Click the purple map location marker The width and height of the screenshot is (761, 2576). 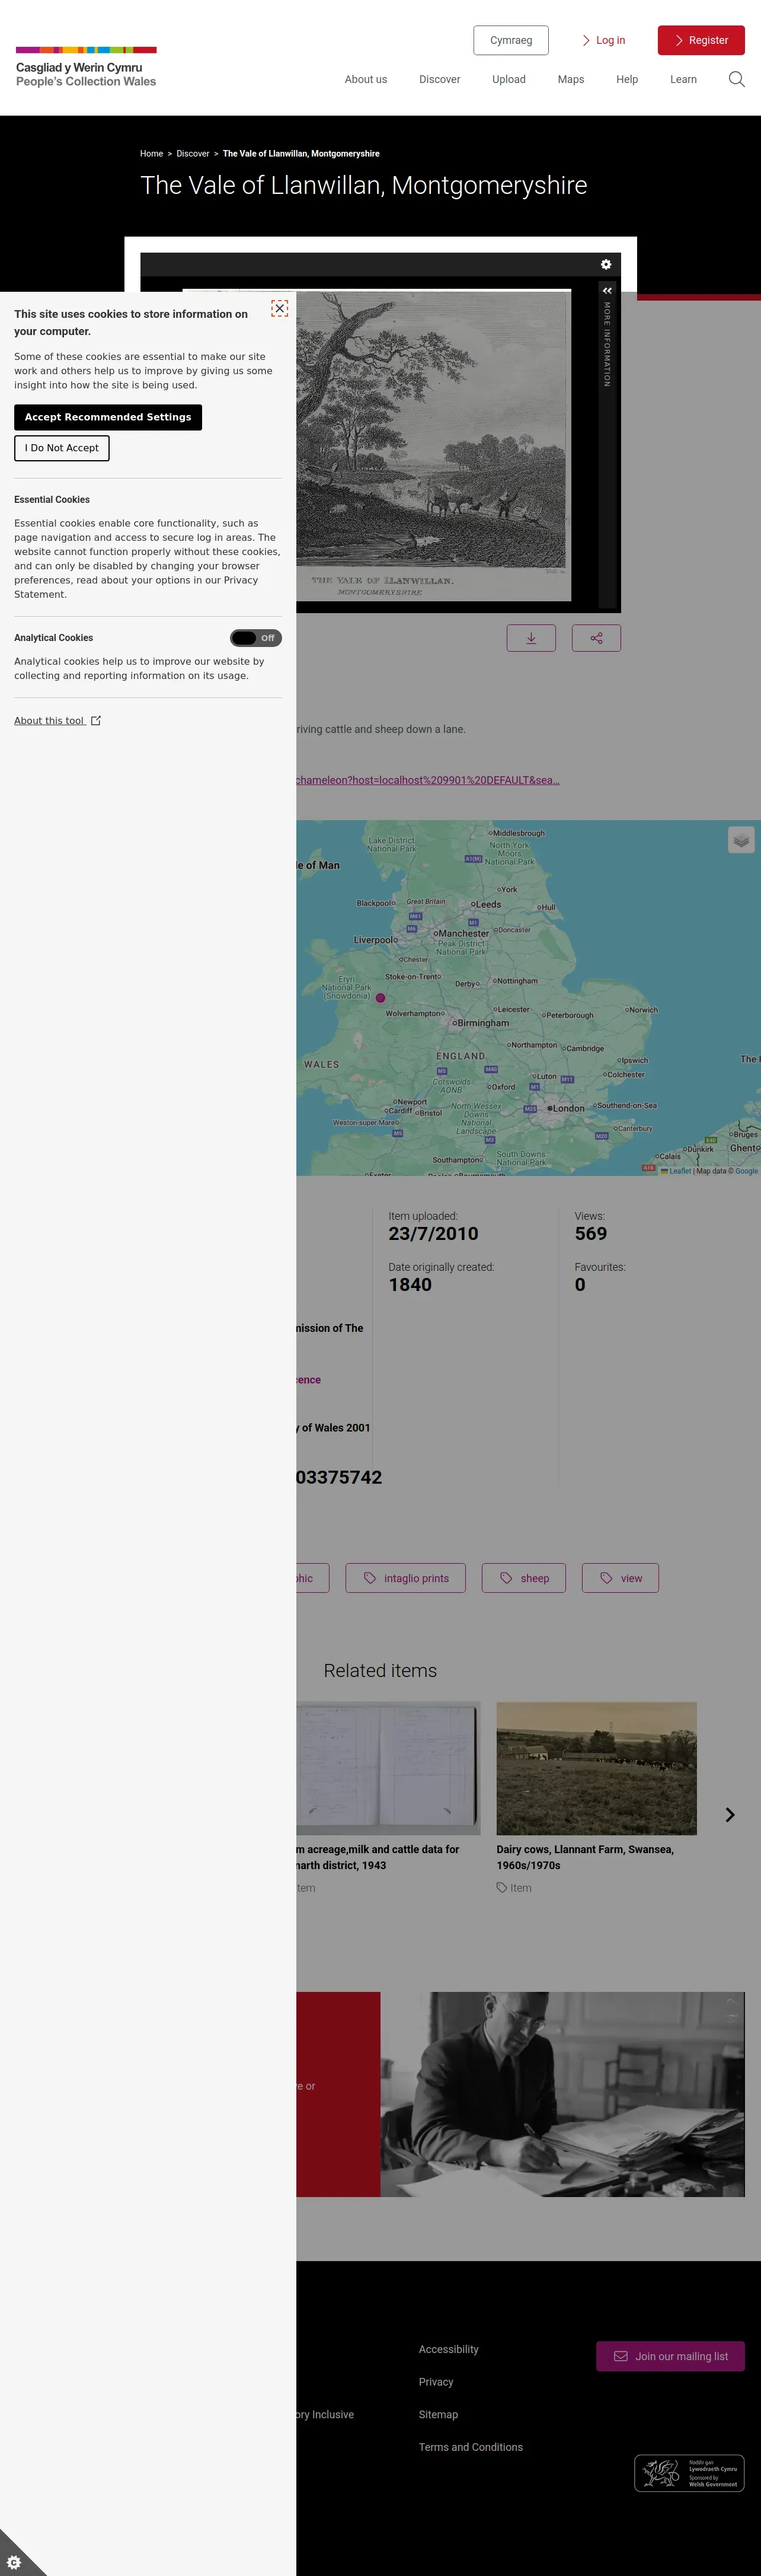pos(380,998)
